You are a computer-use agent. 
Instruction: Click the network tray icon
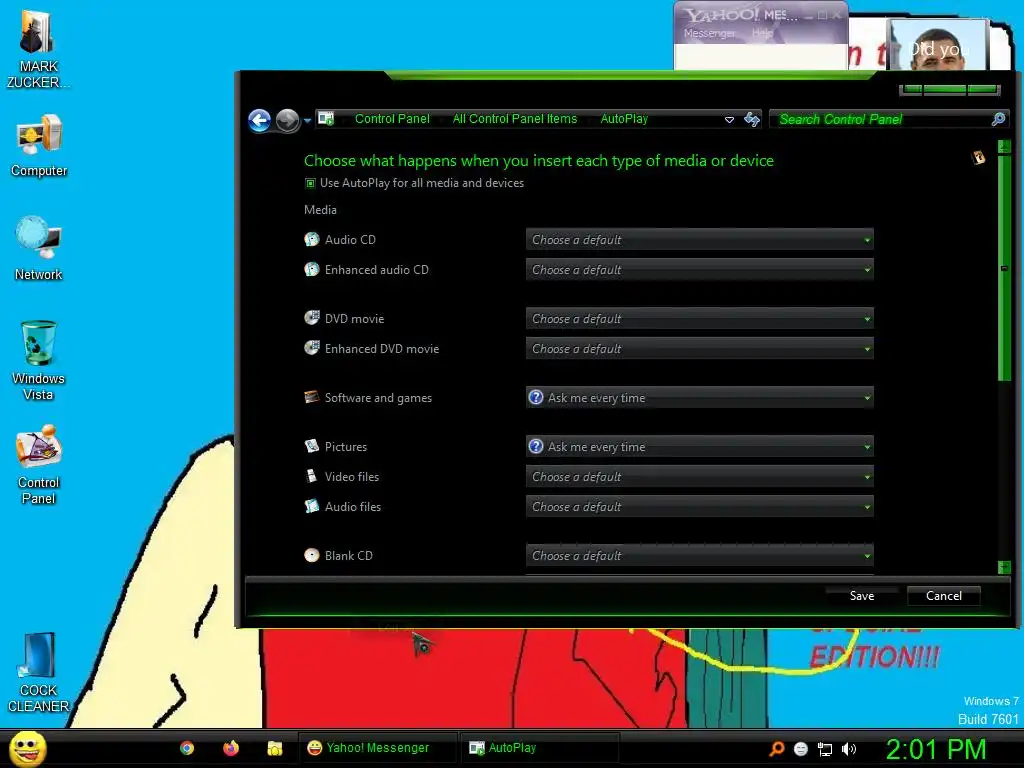(825, 749)
